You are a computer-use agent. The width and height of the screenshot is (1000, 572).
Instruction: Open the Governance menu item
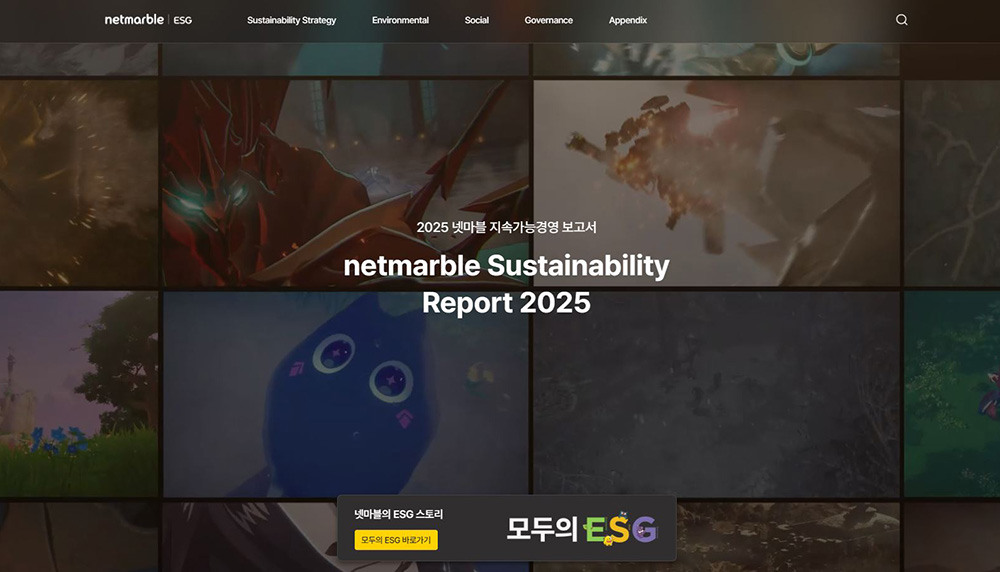pyautogui.click(x=548, y=20)
